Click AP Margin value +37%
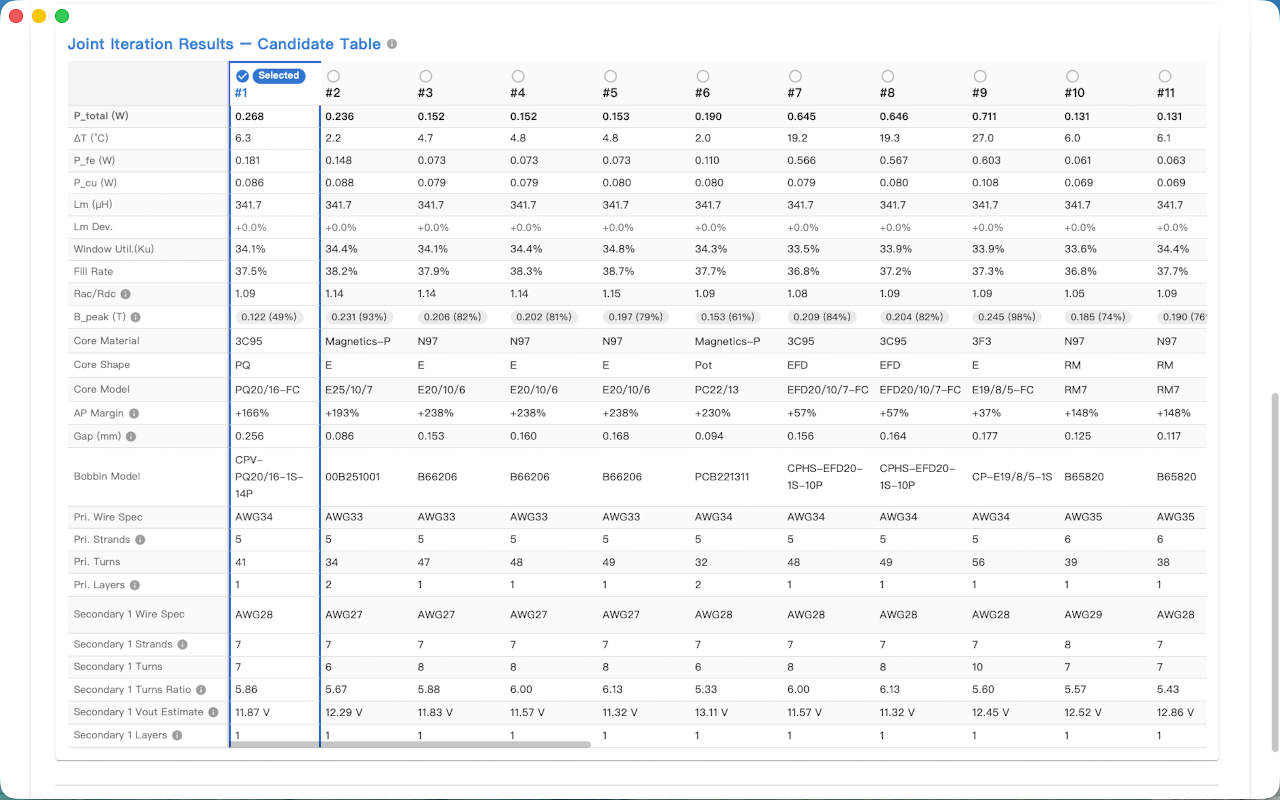The image size is (1280, 800). tap(986, 413)
